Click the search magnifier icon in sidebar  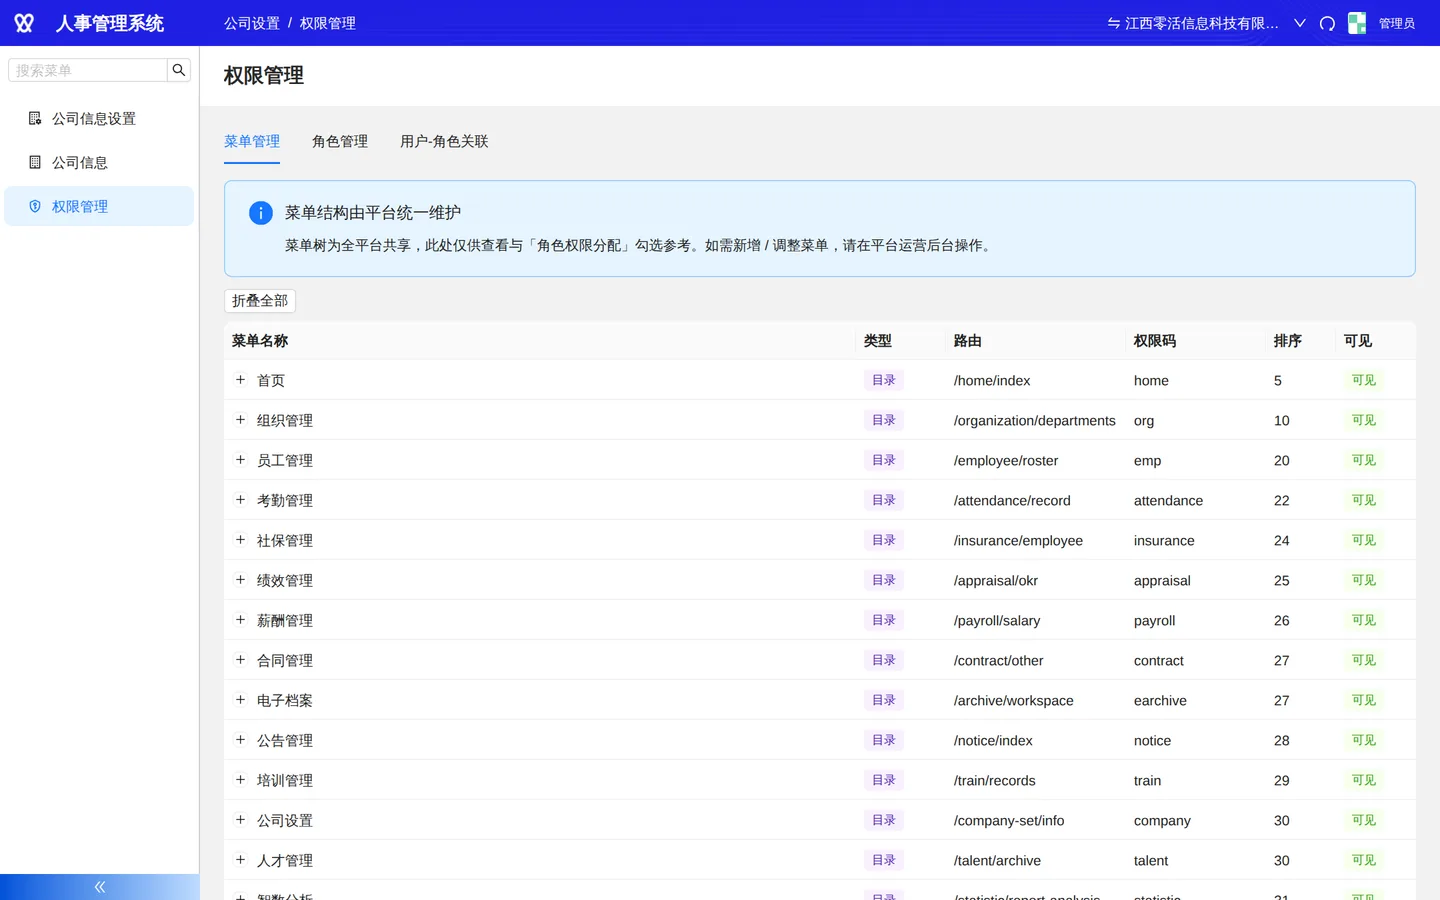(x=179, y=70)
